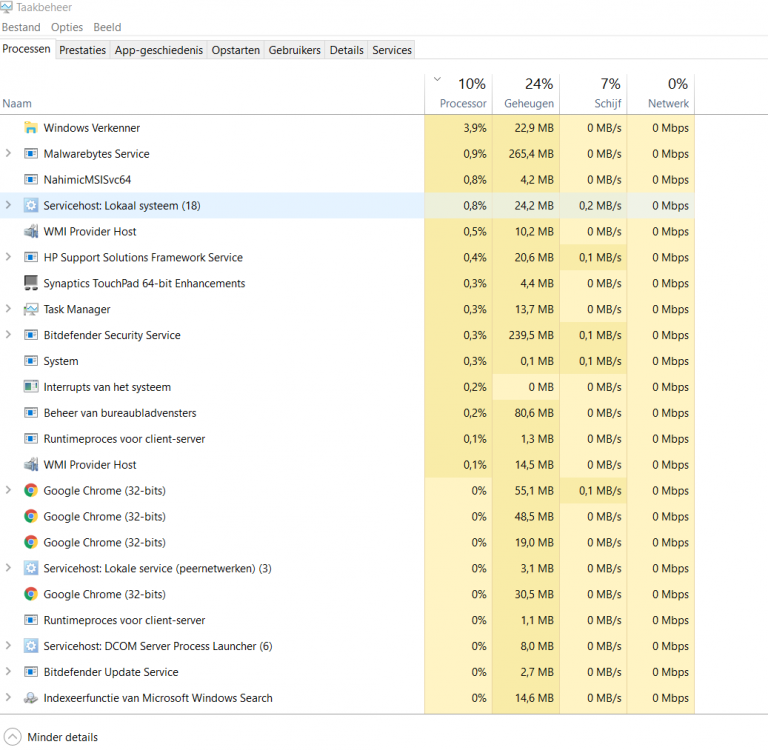The image size is (768, 750).
Task: Click the Windows Verkenner folder icon
Action: click(30, 128)
